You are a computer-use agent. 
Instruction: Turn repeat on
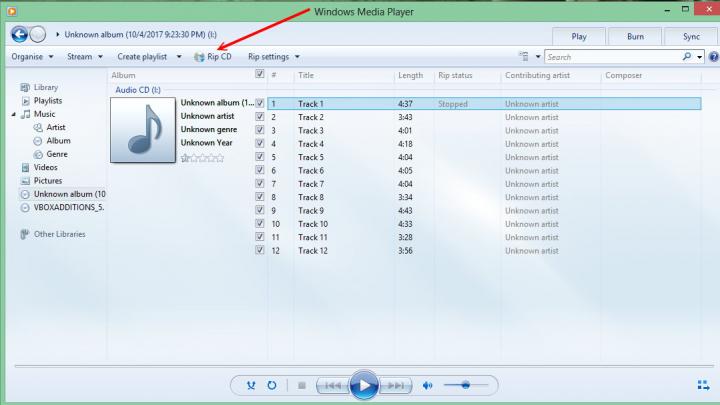[272, 385]
